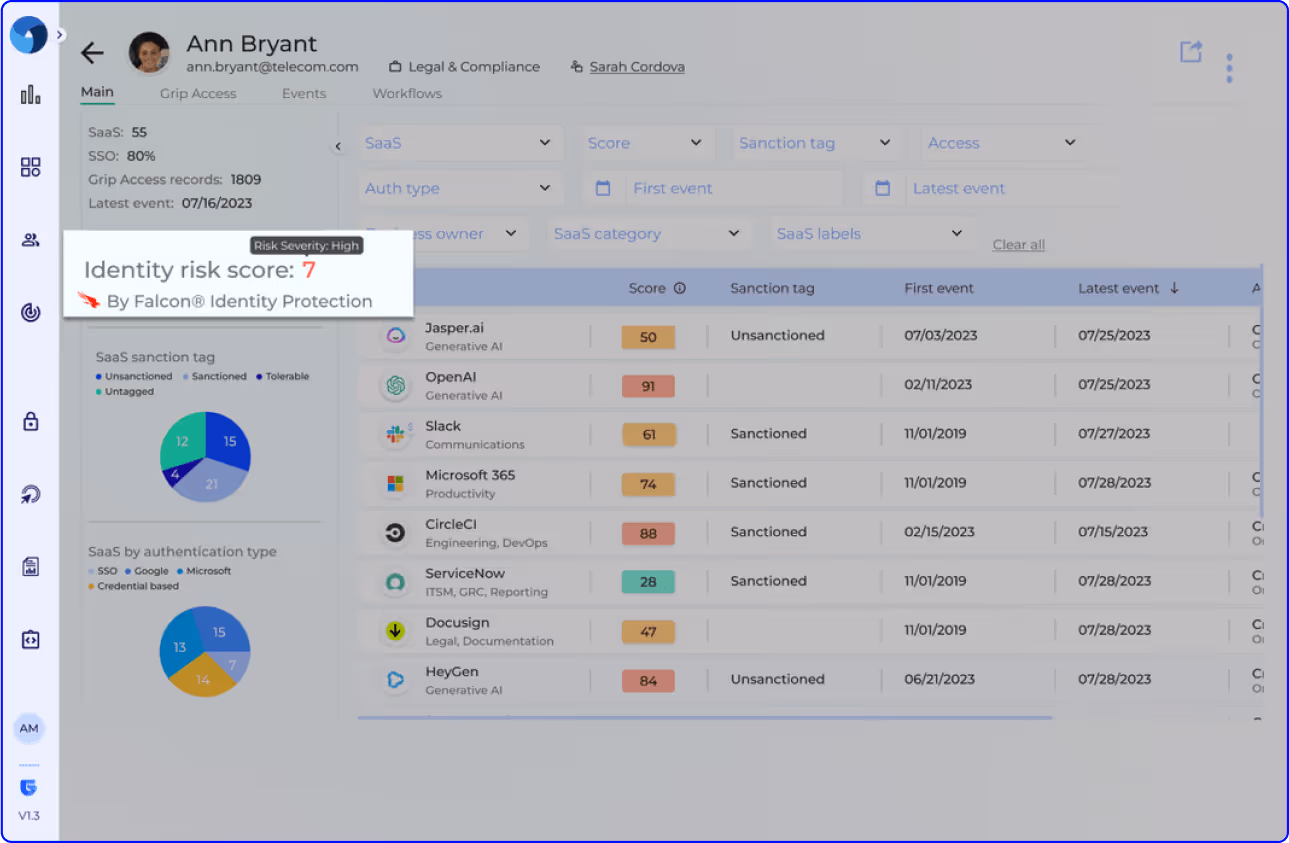Switch to the Workflows tab
Image resolution: width=1289 pixels, height=843 pixels.
407,94
